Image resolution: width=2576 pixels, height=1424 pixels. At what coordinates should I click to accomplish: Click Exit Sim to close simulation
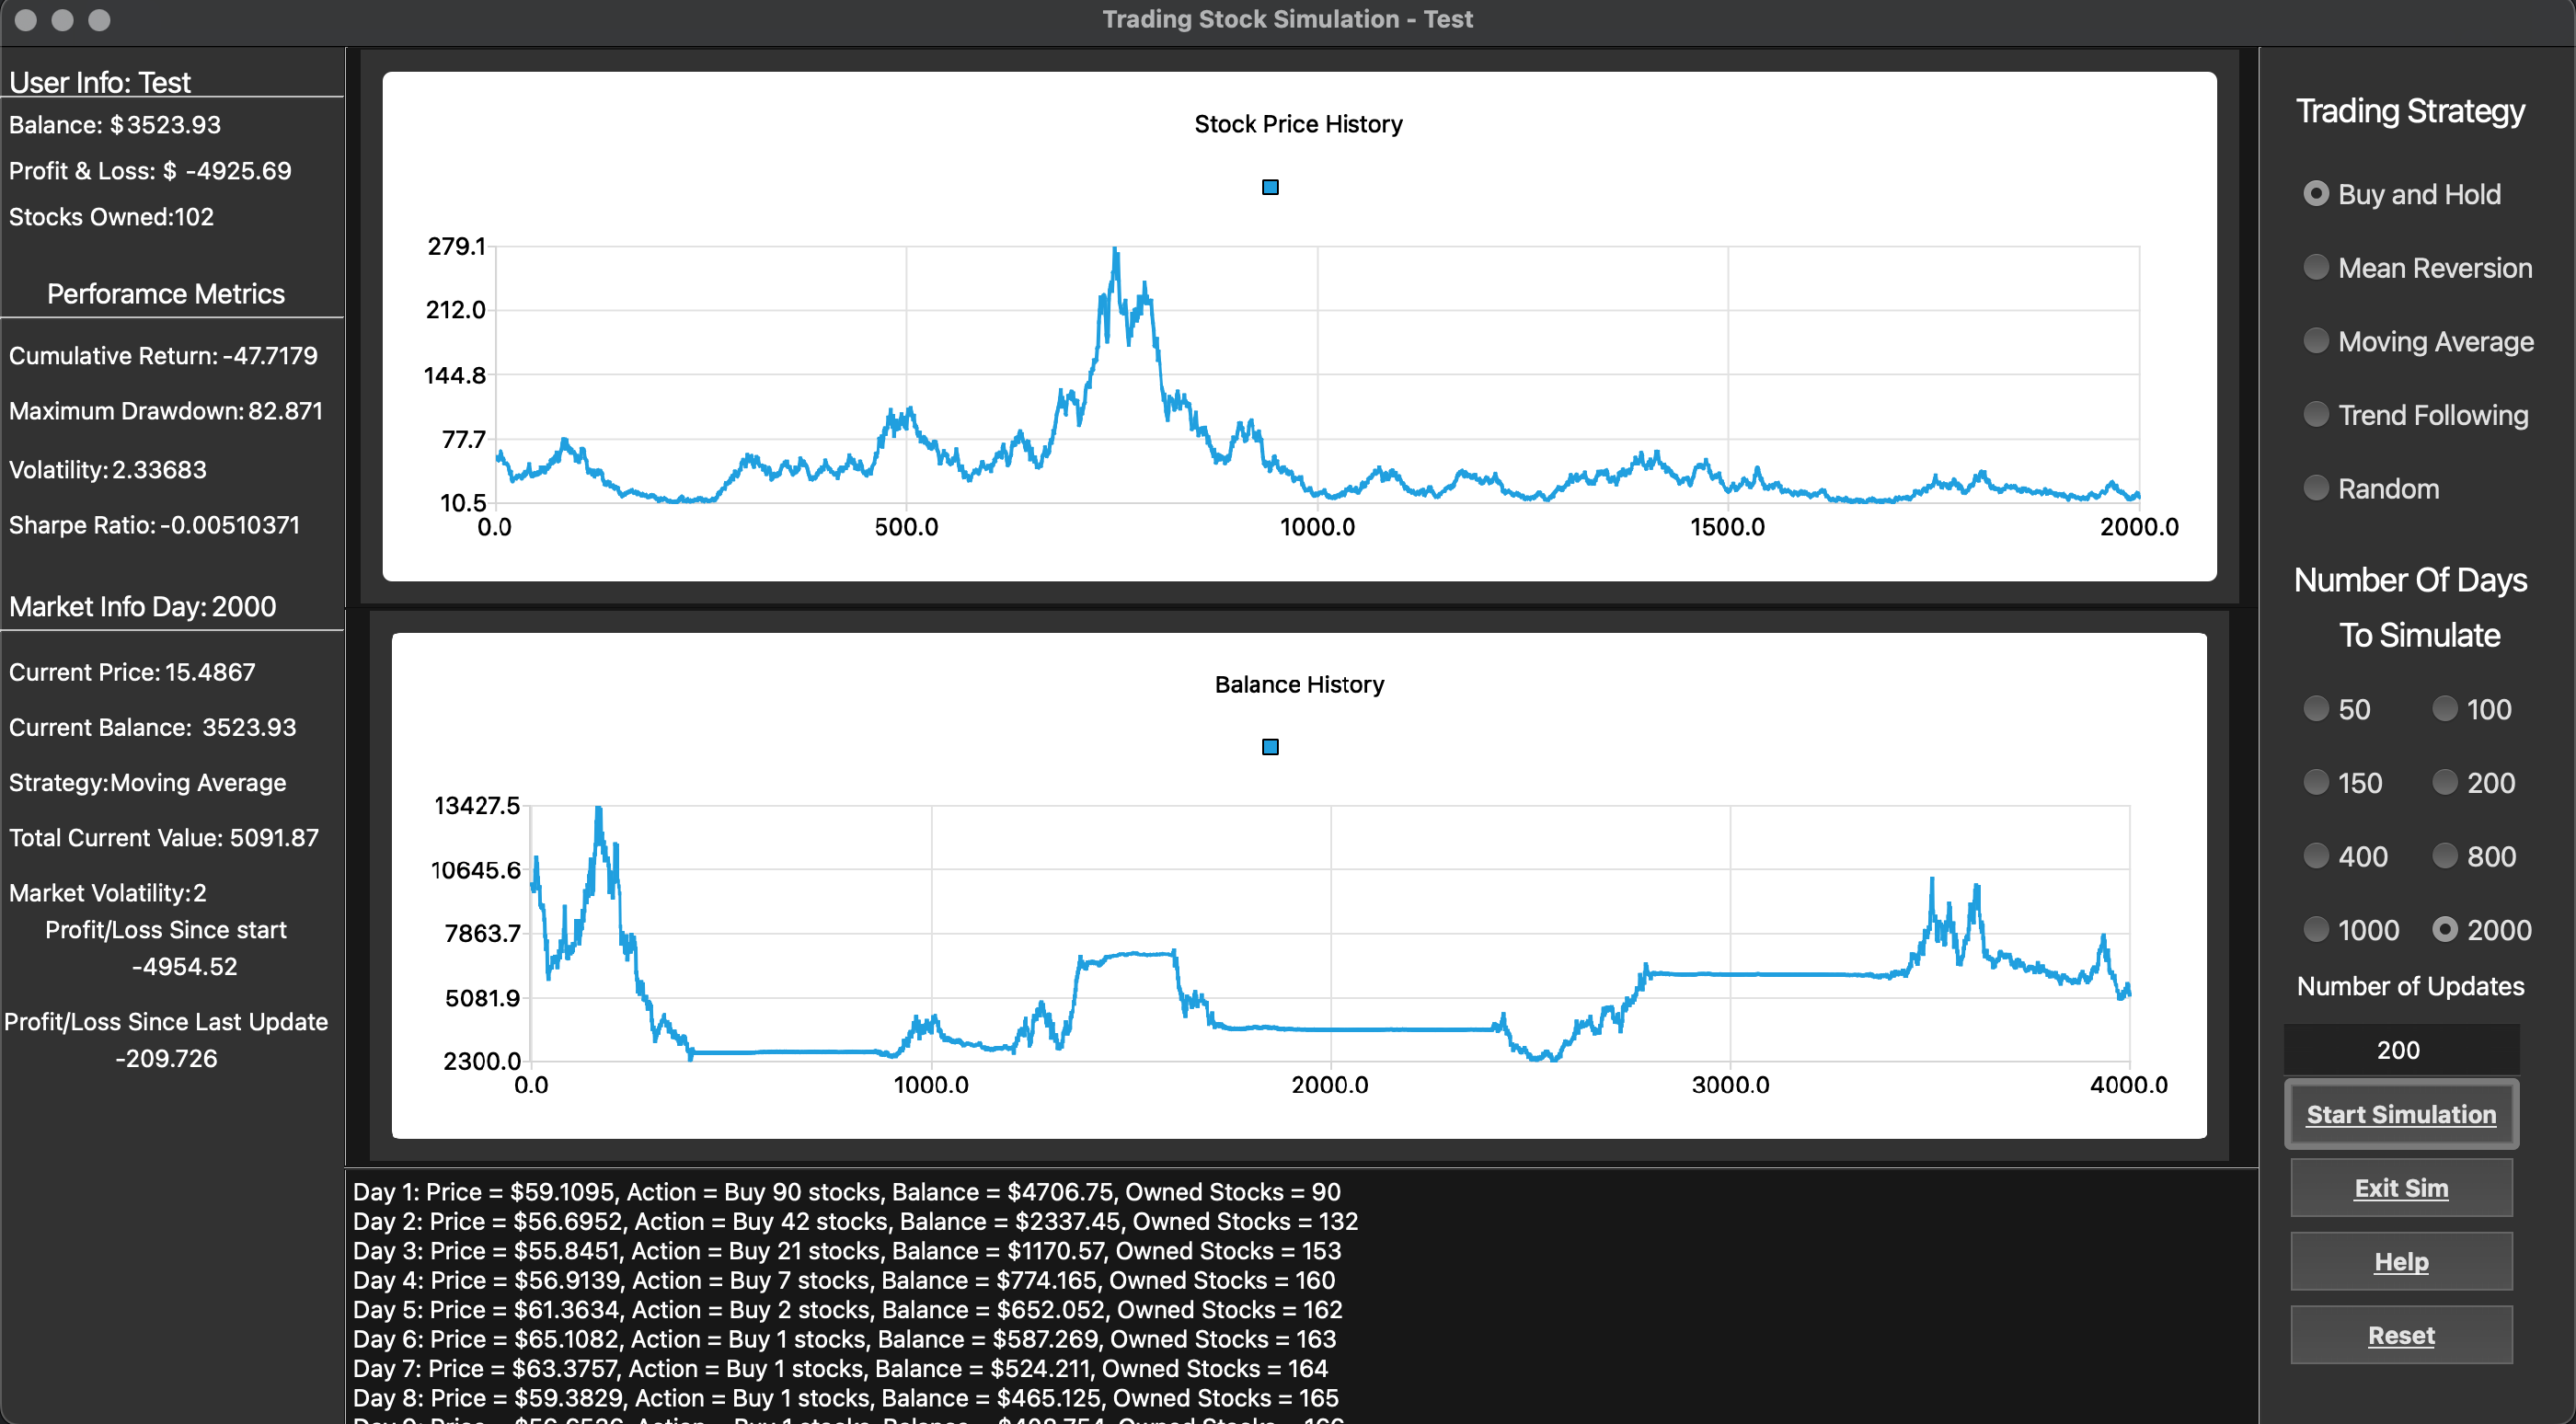tap(2398, 1189)
